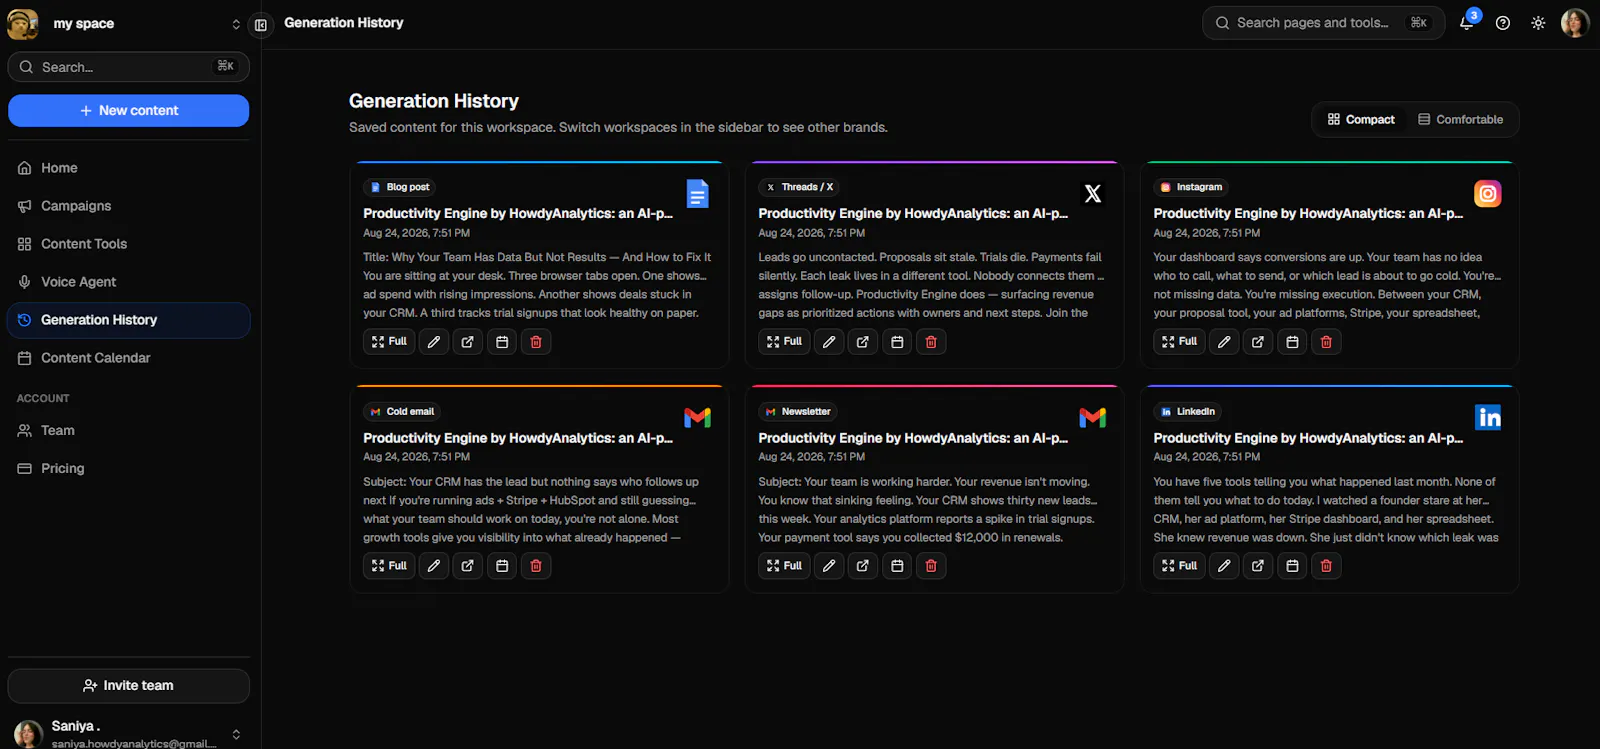Open the help question mark icon

(1503, 23)
